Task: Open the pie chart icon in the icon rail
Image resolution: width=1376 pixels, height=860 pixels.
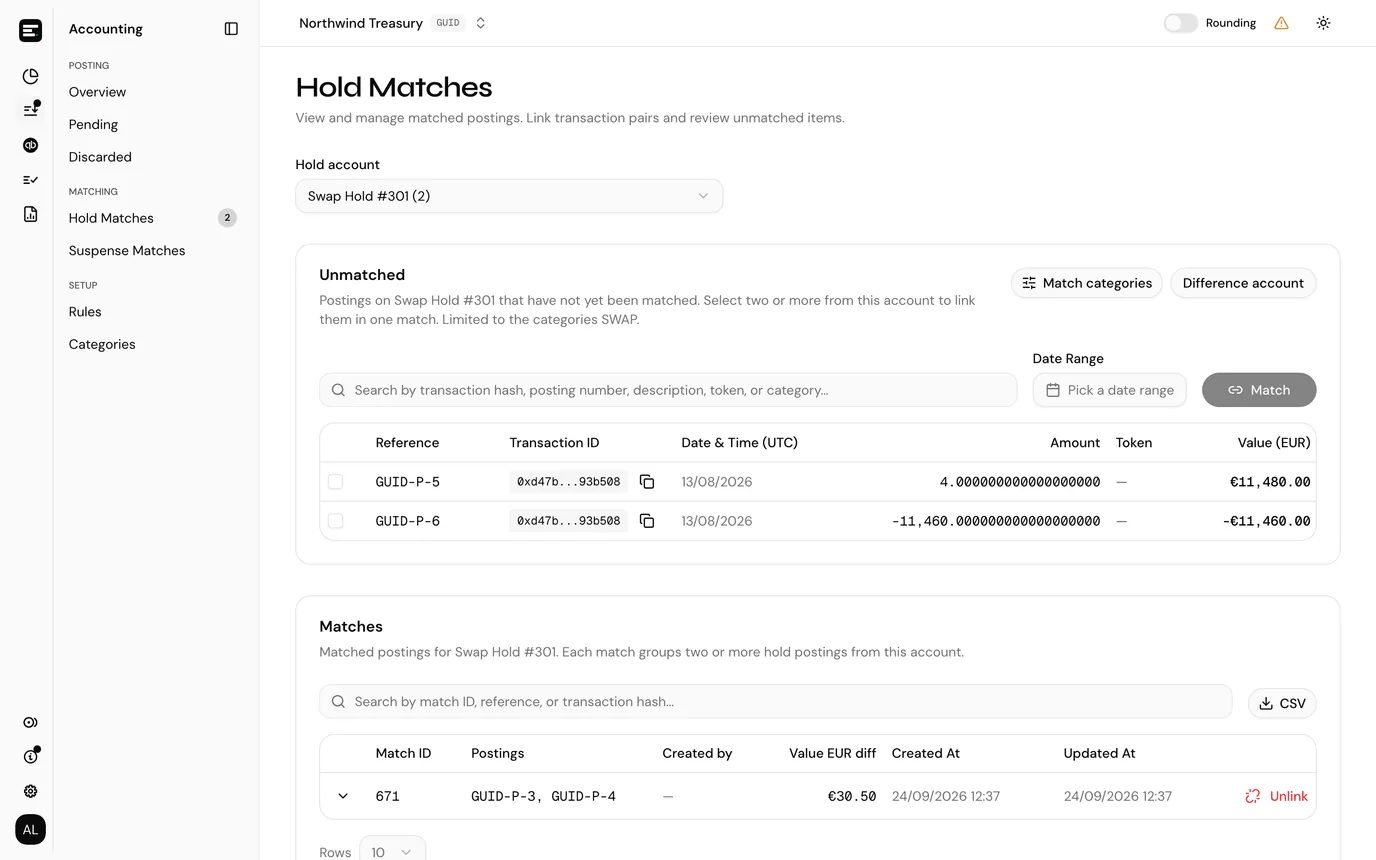Action: [x=30, y=76]
